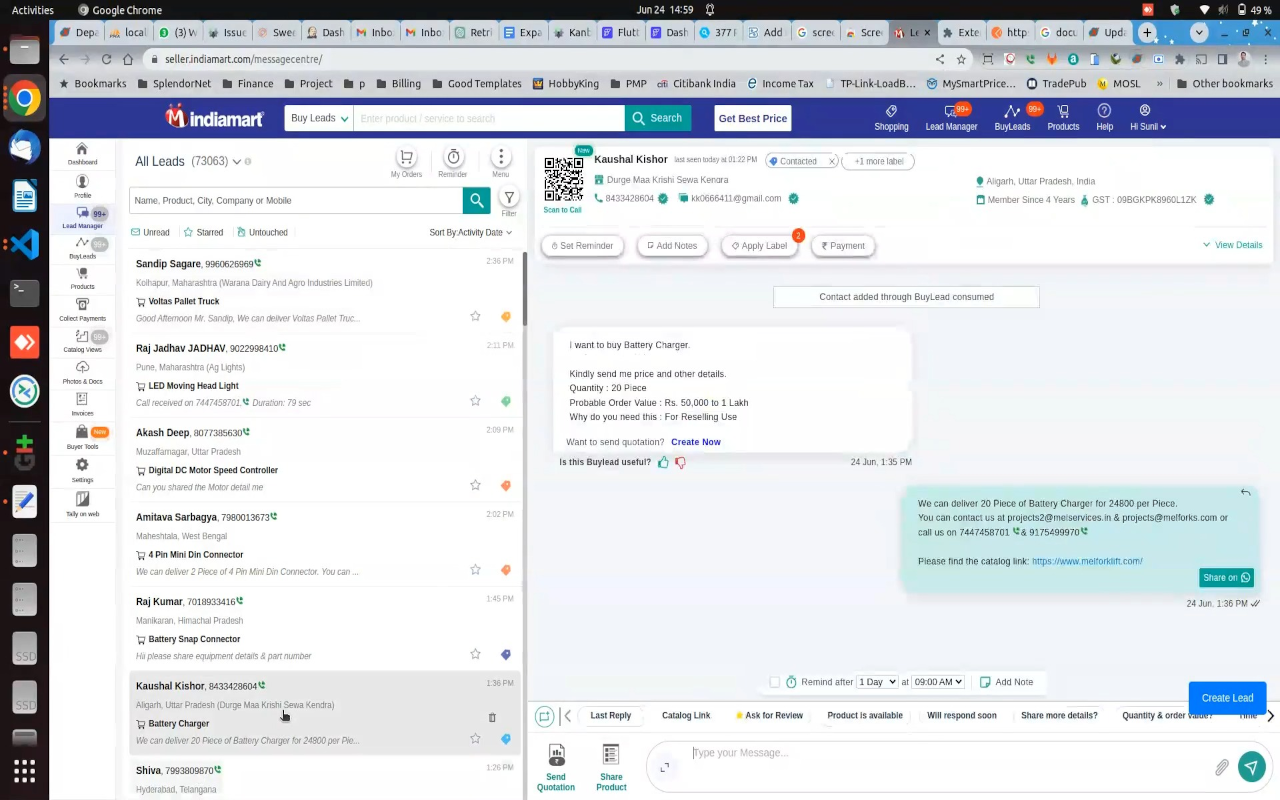Open the leads Filter panel
This screenshot has width=1280, height=800.
point(509,200)
